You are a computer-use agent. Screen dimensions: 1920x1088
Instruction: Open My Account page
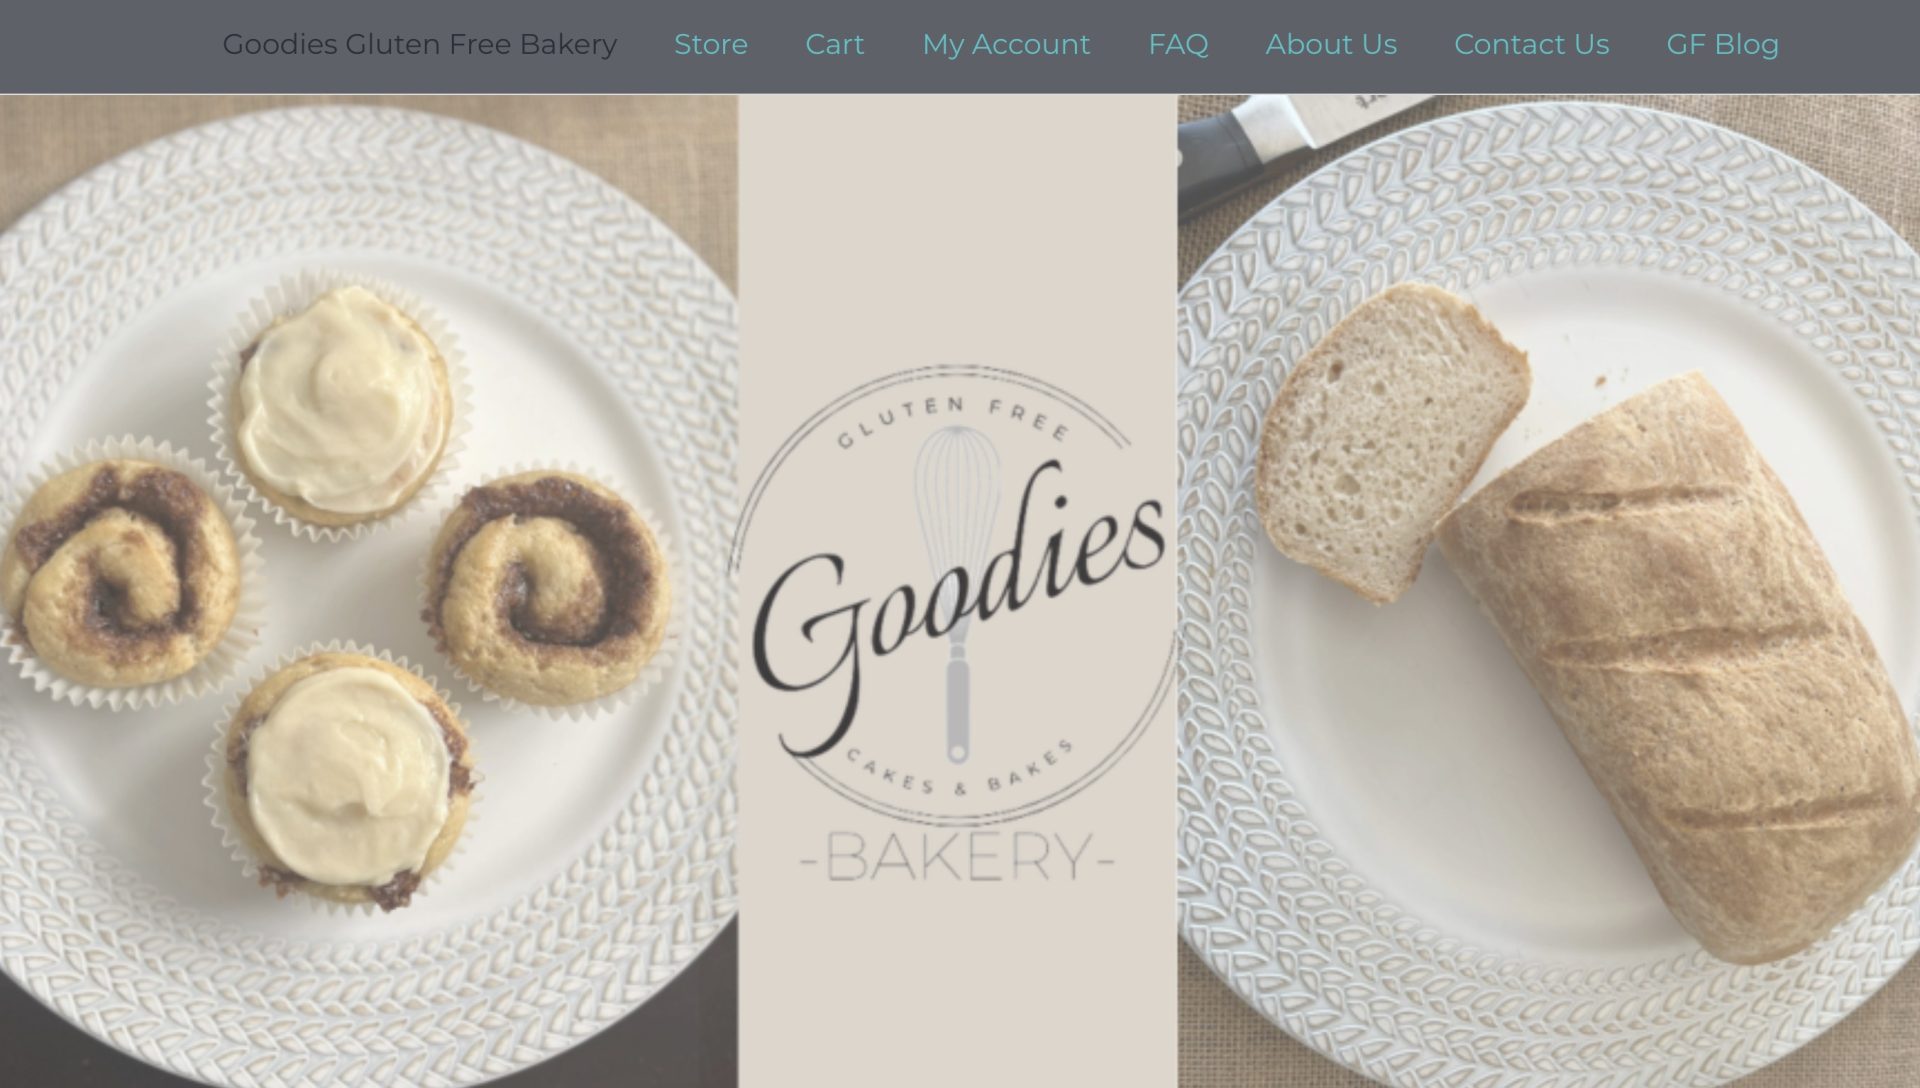[x=1006, y=45]
